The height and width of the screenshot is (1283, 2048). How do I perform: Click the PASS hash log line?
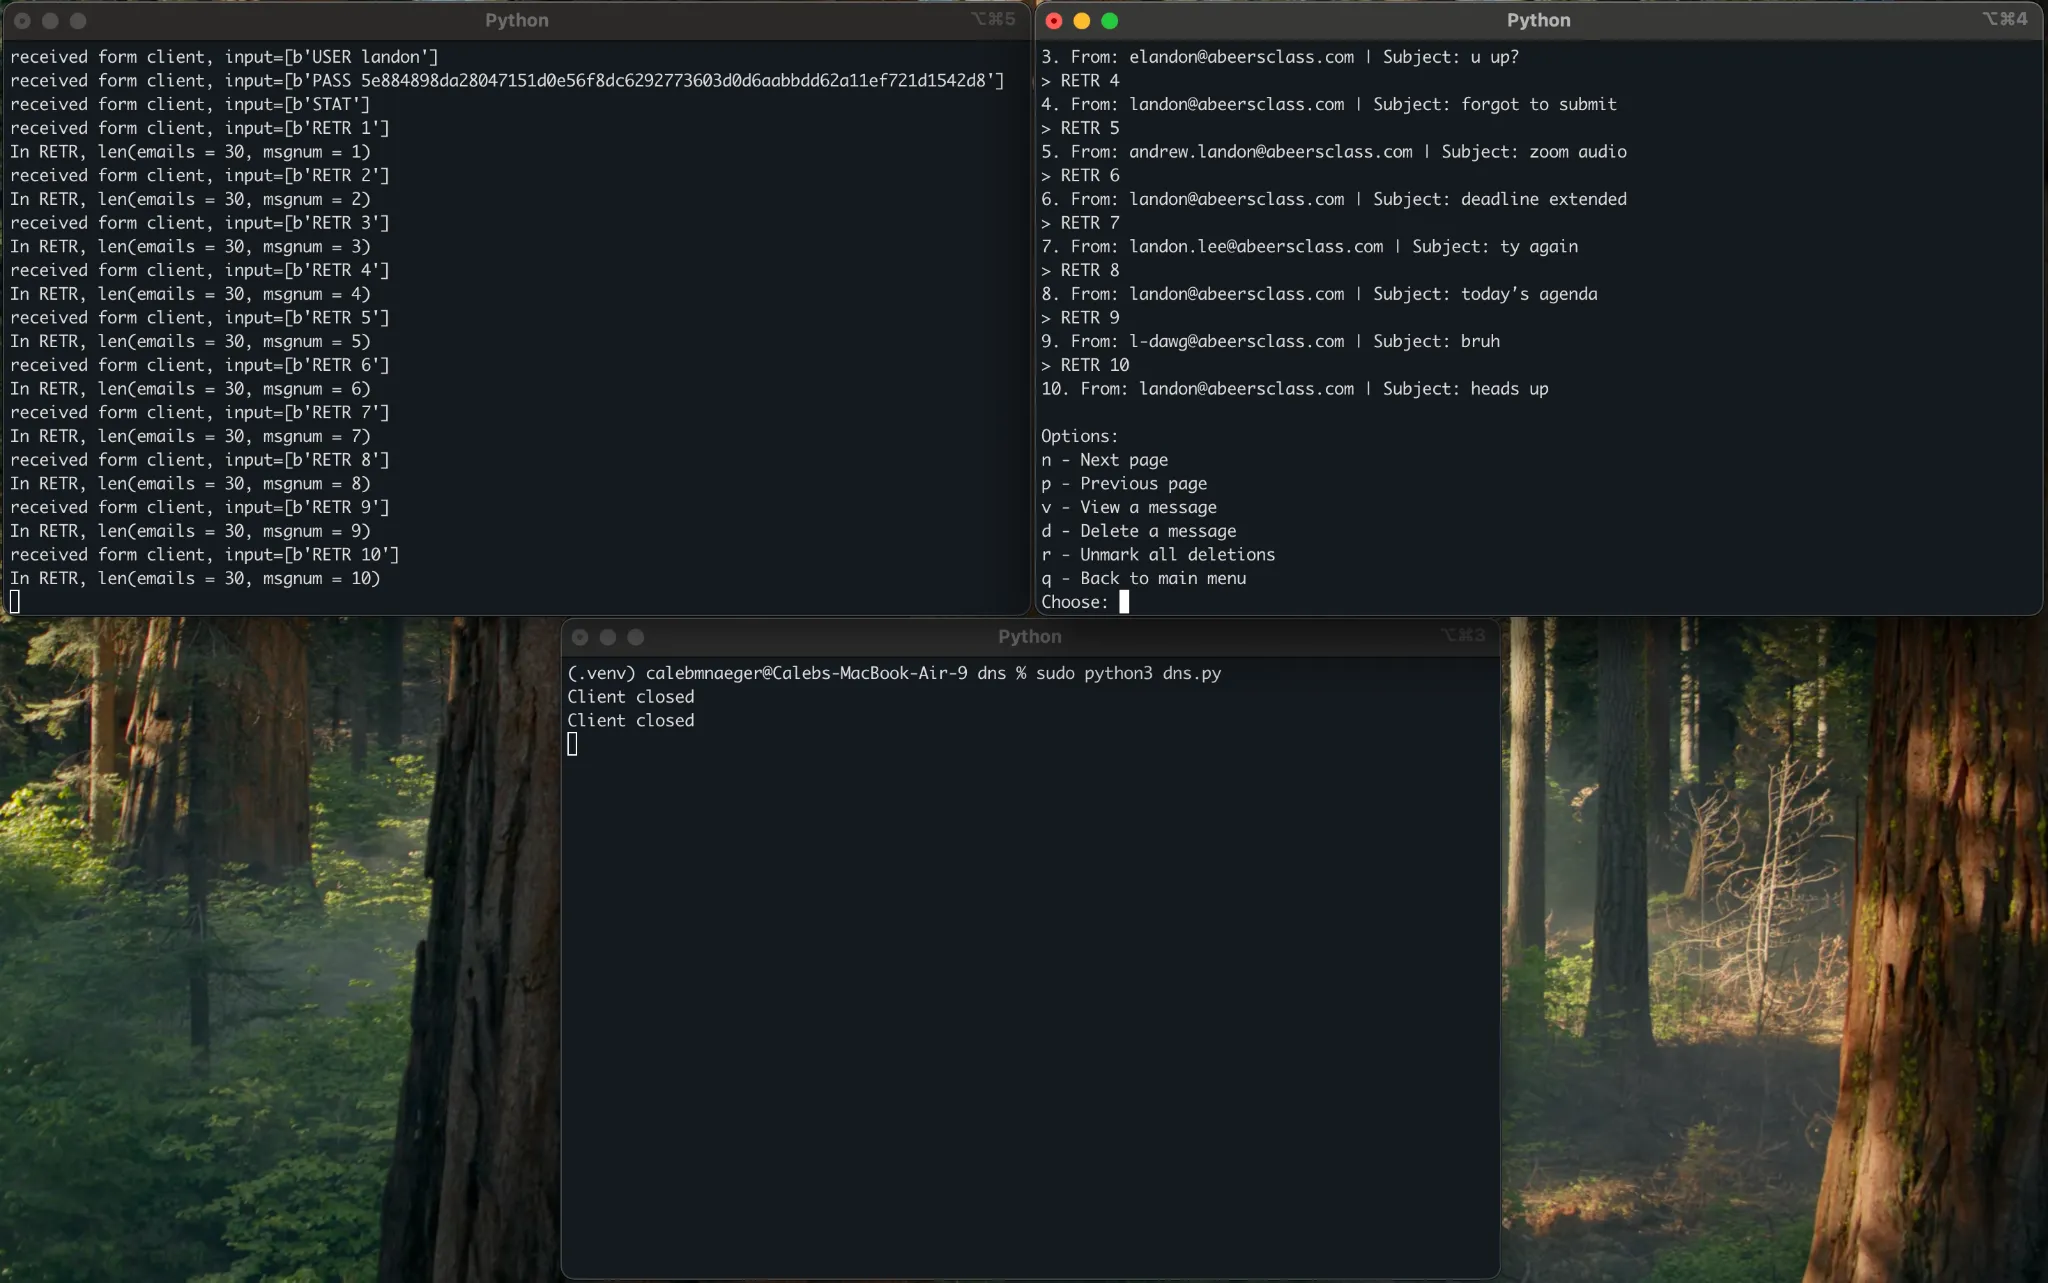coord(507,80)
